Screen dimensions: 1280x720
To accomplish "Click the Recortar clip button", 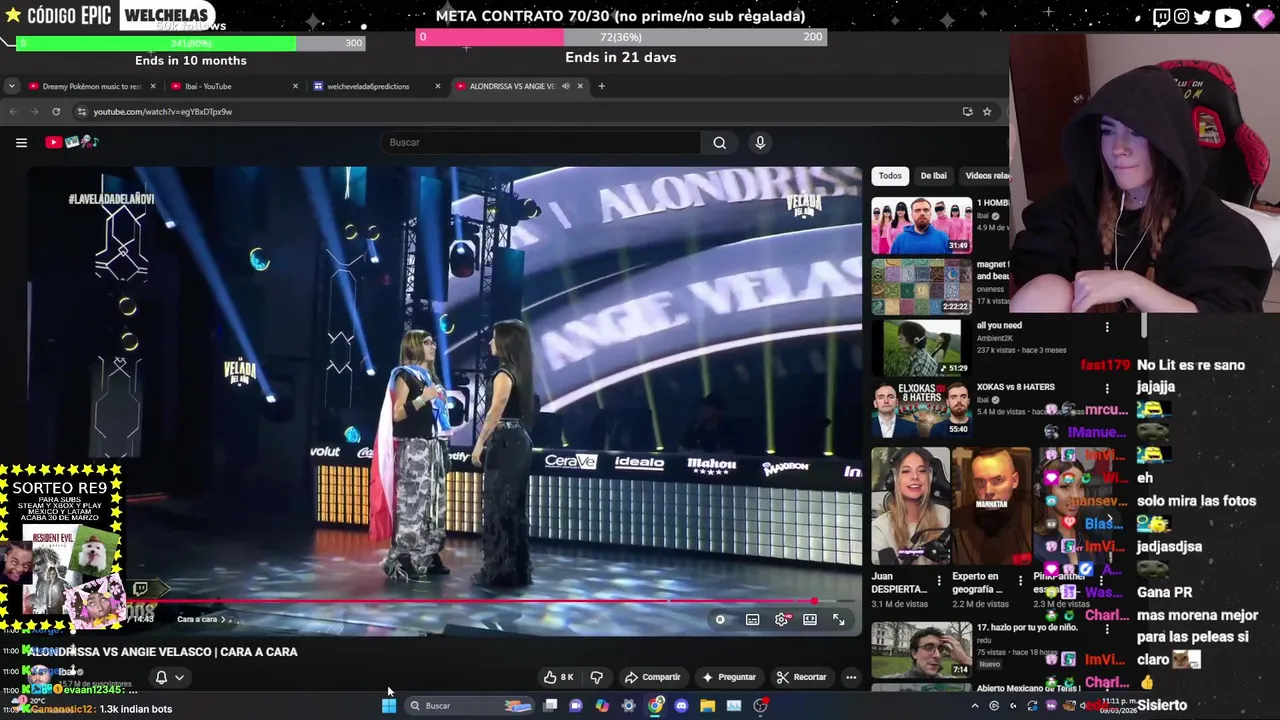I will click(x=802, y=677).
